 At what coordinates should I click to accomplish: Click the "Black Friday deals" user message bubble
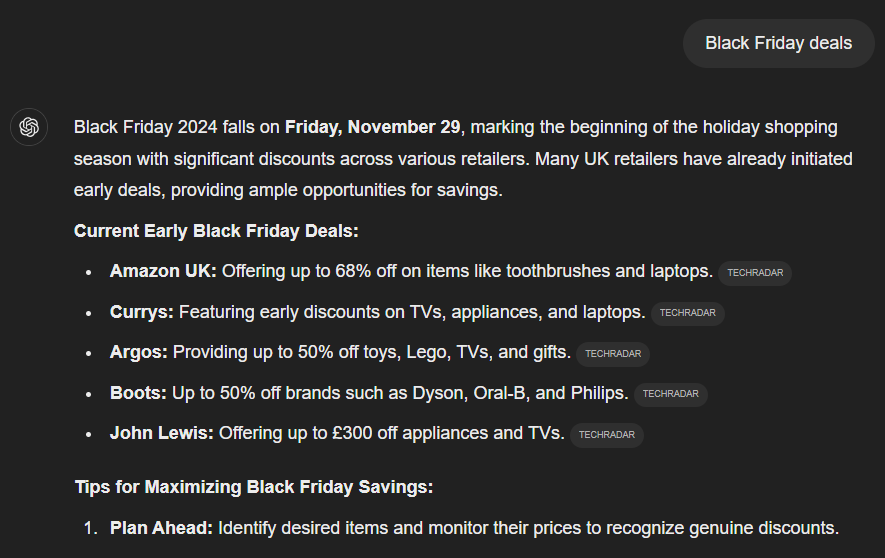778,43
